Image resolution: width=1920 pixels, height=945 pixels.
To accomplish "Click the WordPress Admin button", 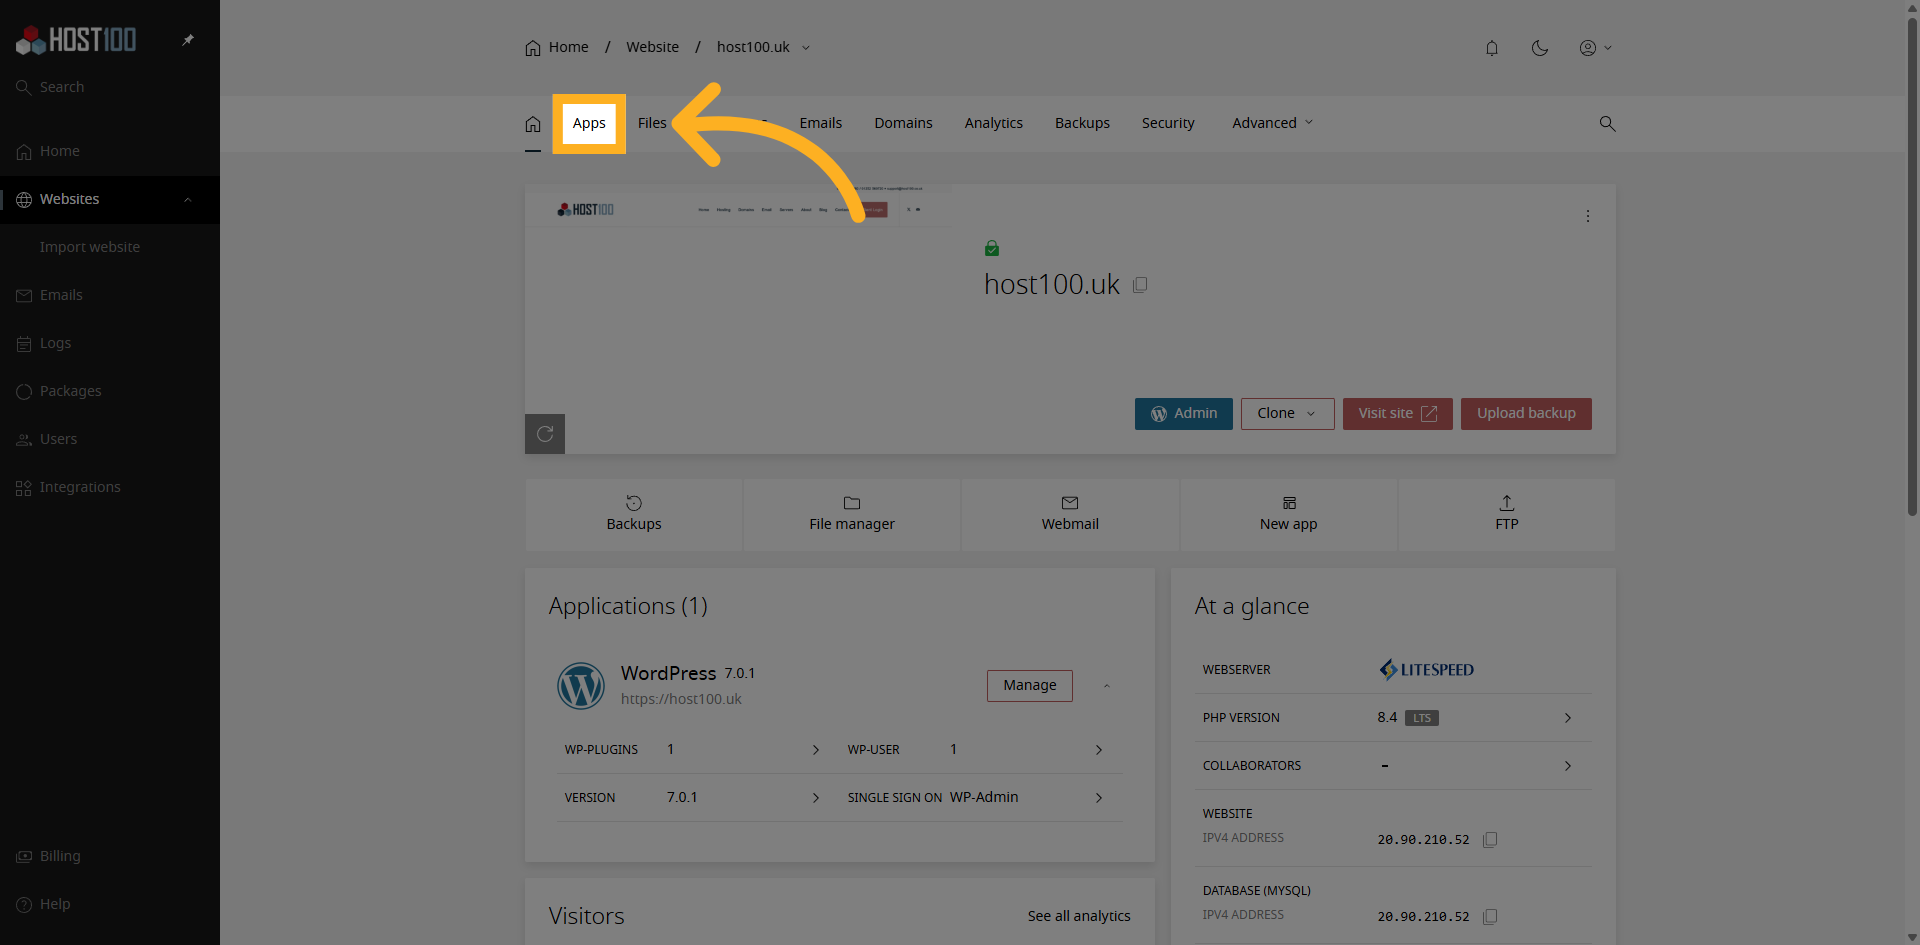I will [x=1184, y=414].
